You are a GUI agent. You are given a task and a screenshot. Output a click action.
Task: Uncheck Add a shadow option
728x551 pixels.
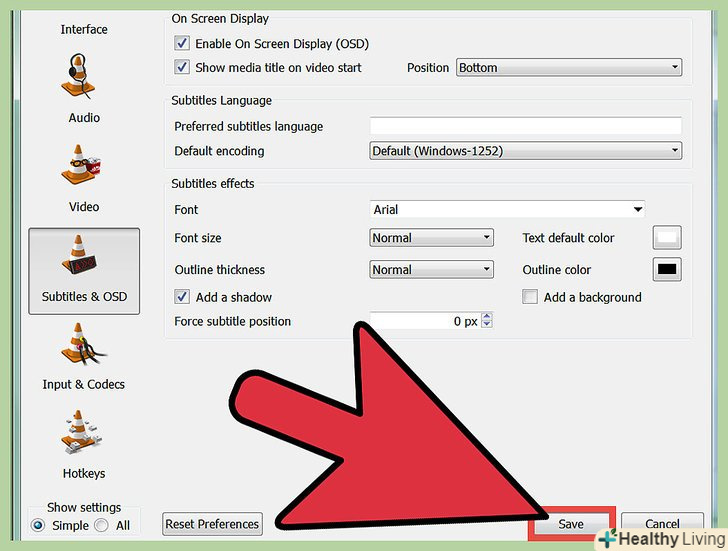[182, 297]
